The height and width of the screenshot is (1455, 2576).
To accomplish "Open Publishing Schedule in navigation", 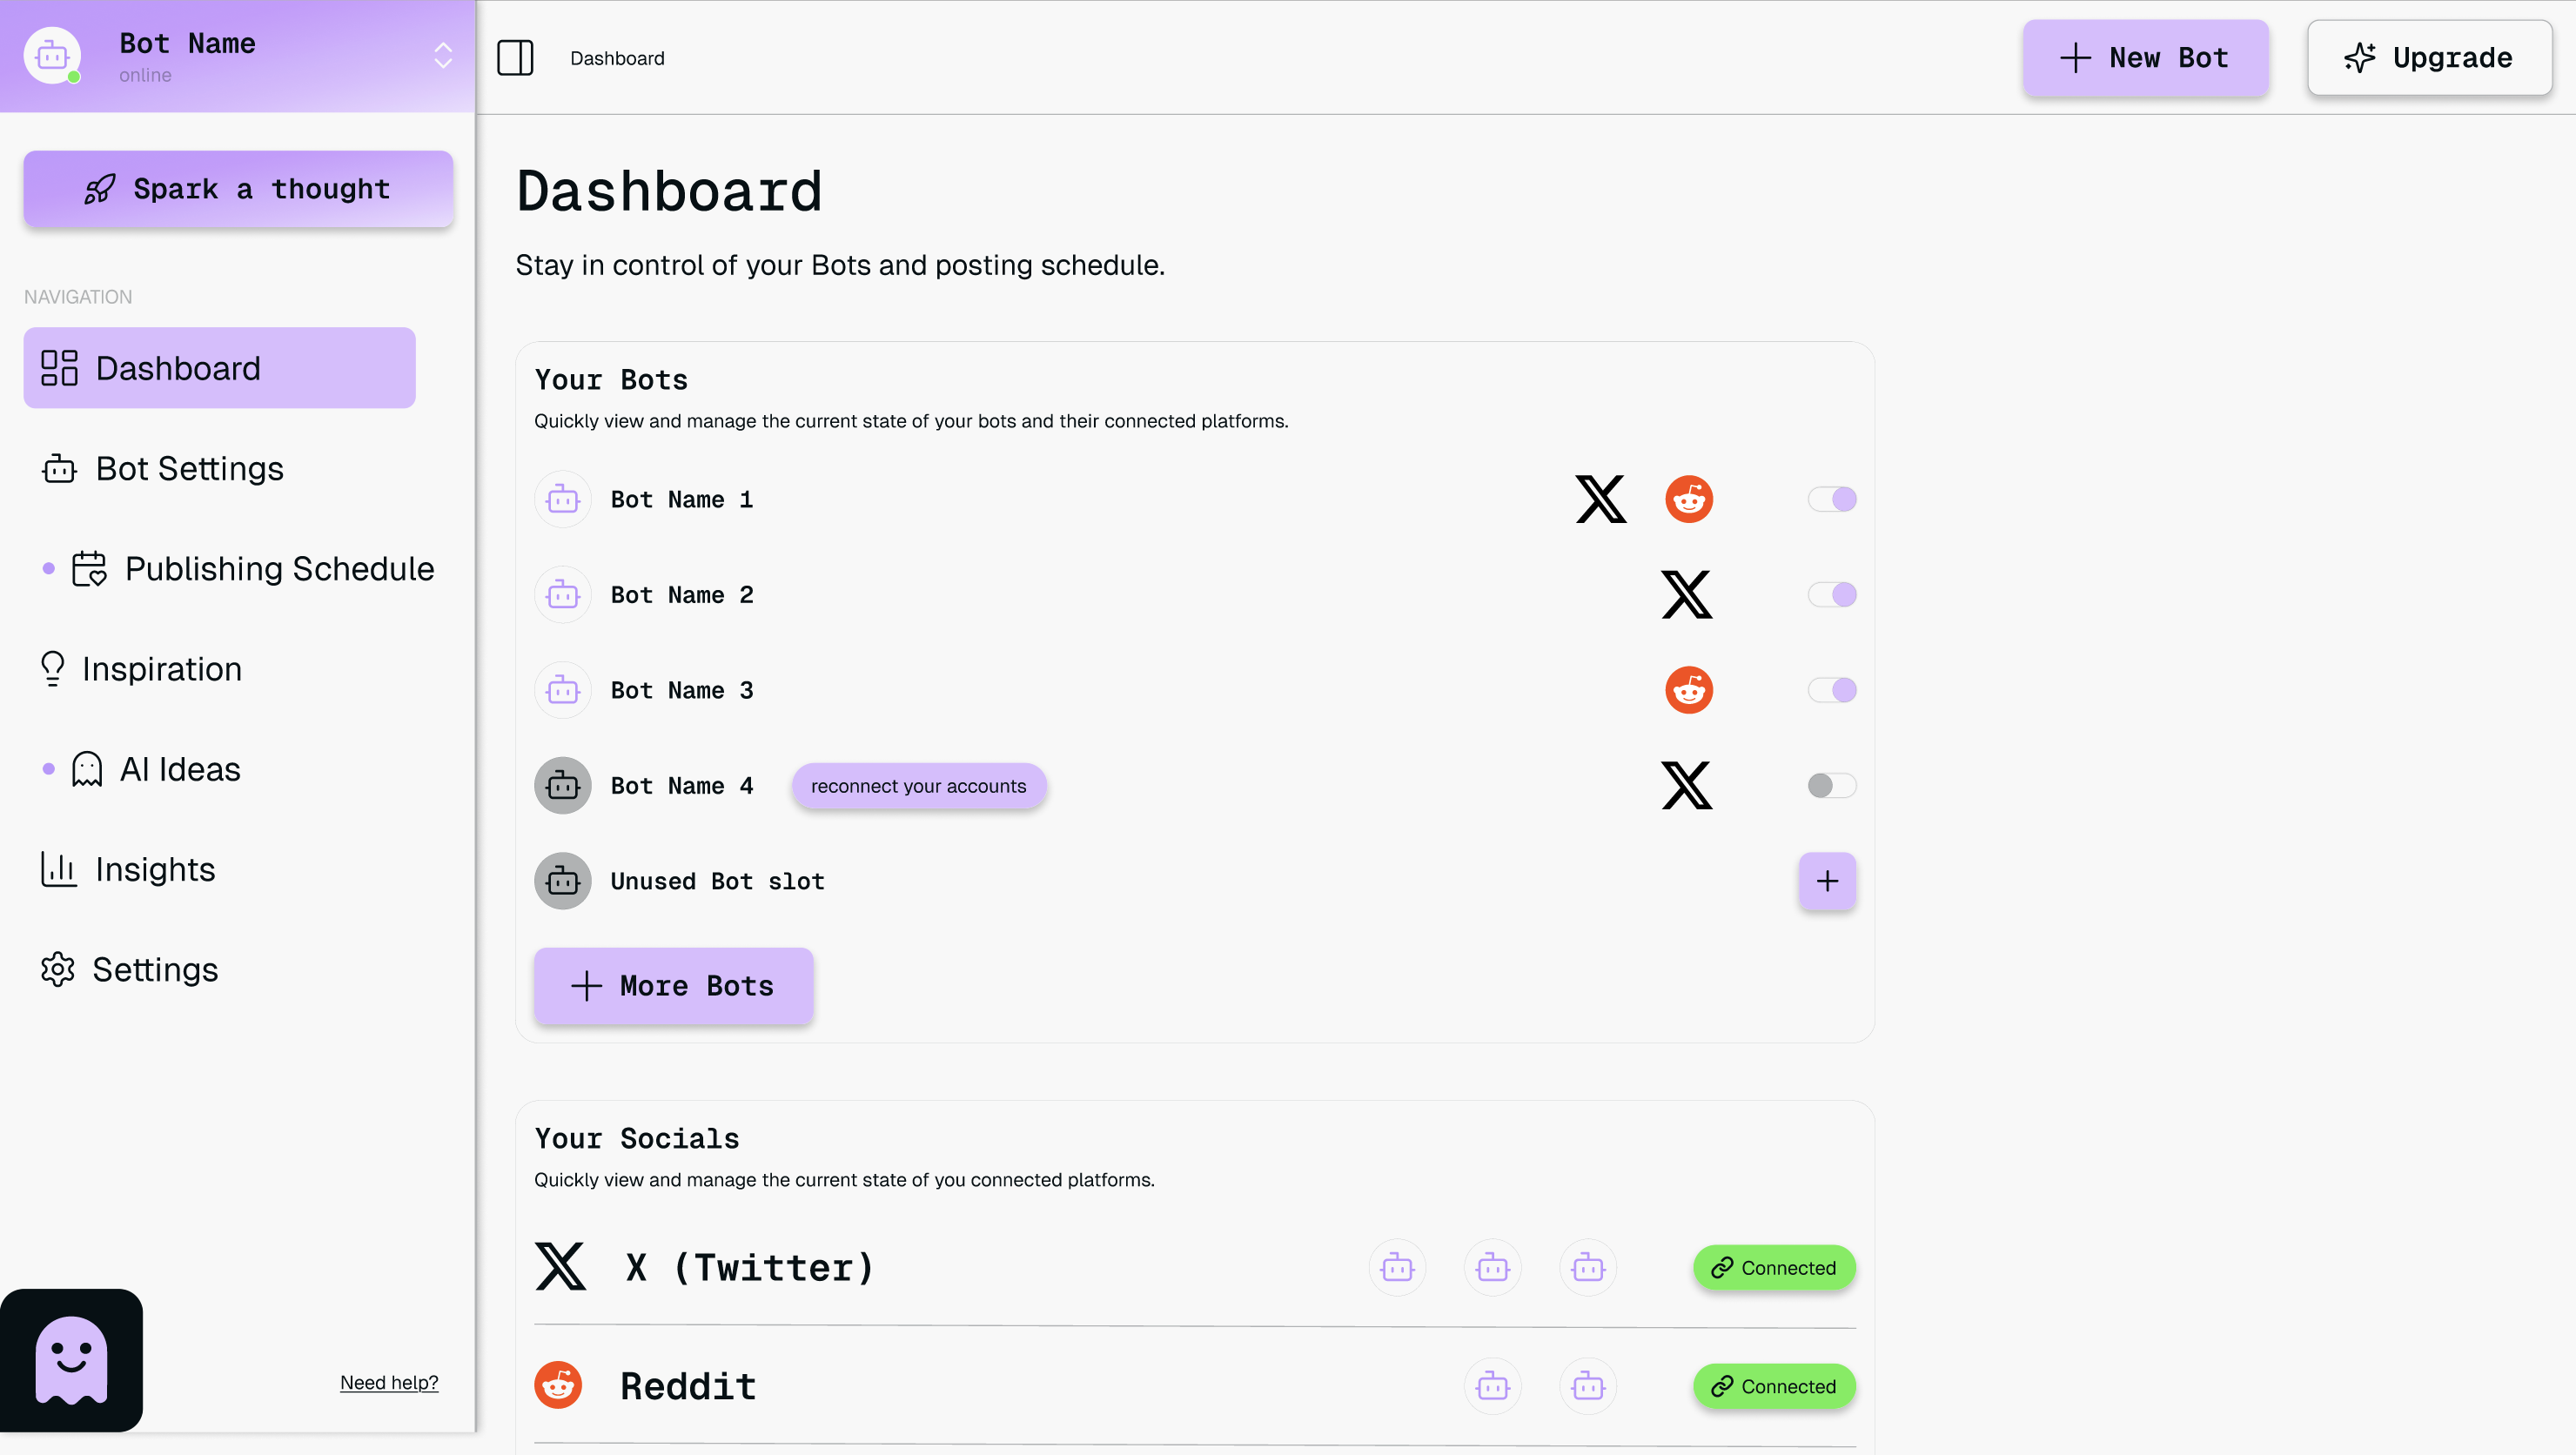I will pos(278,569).
